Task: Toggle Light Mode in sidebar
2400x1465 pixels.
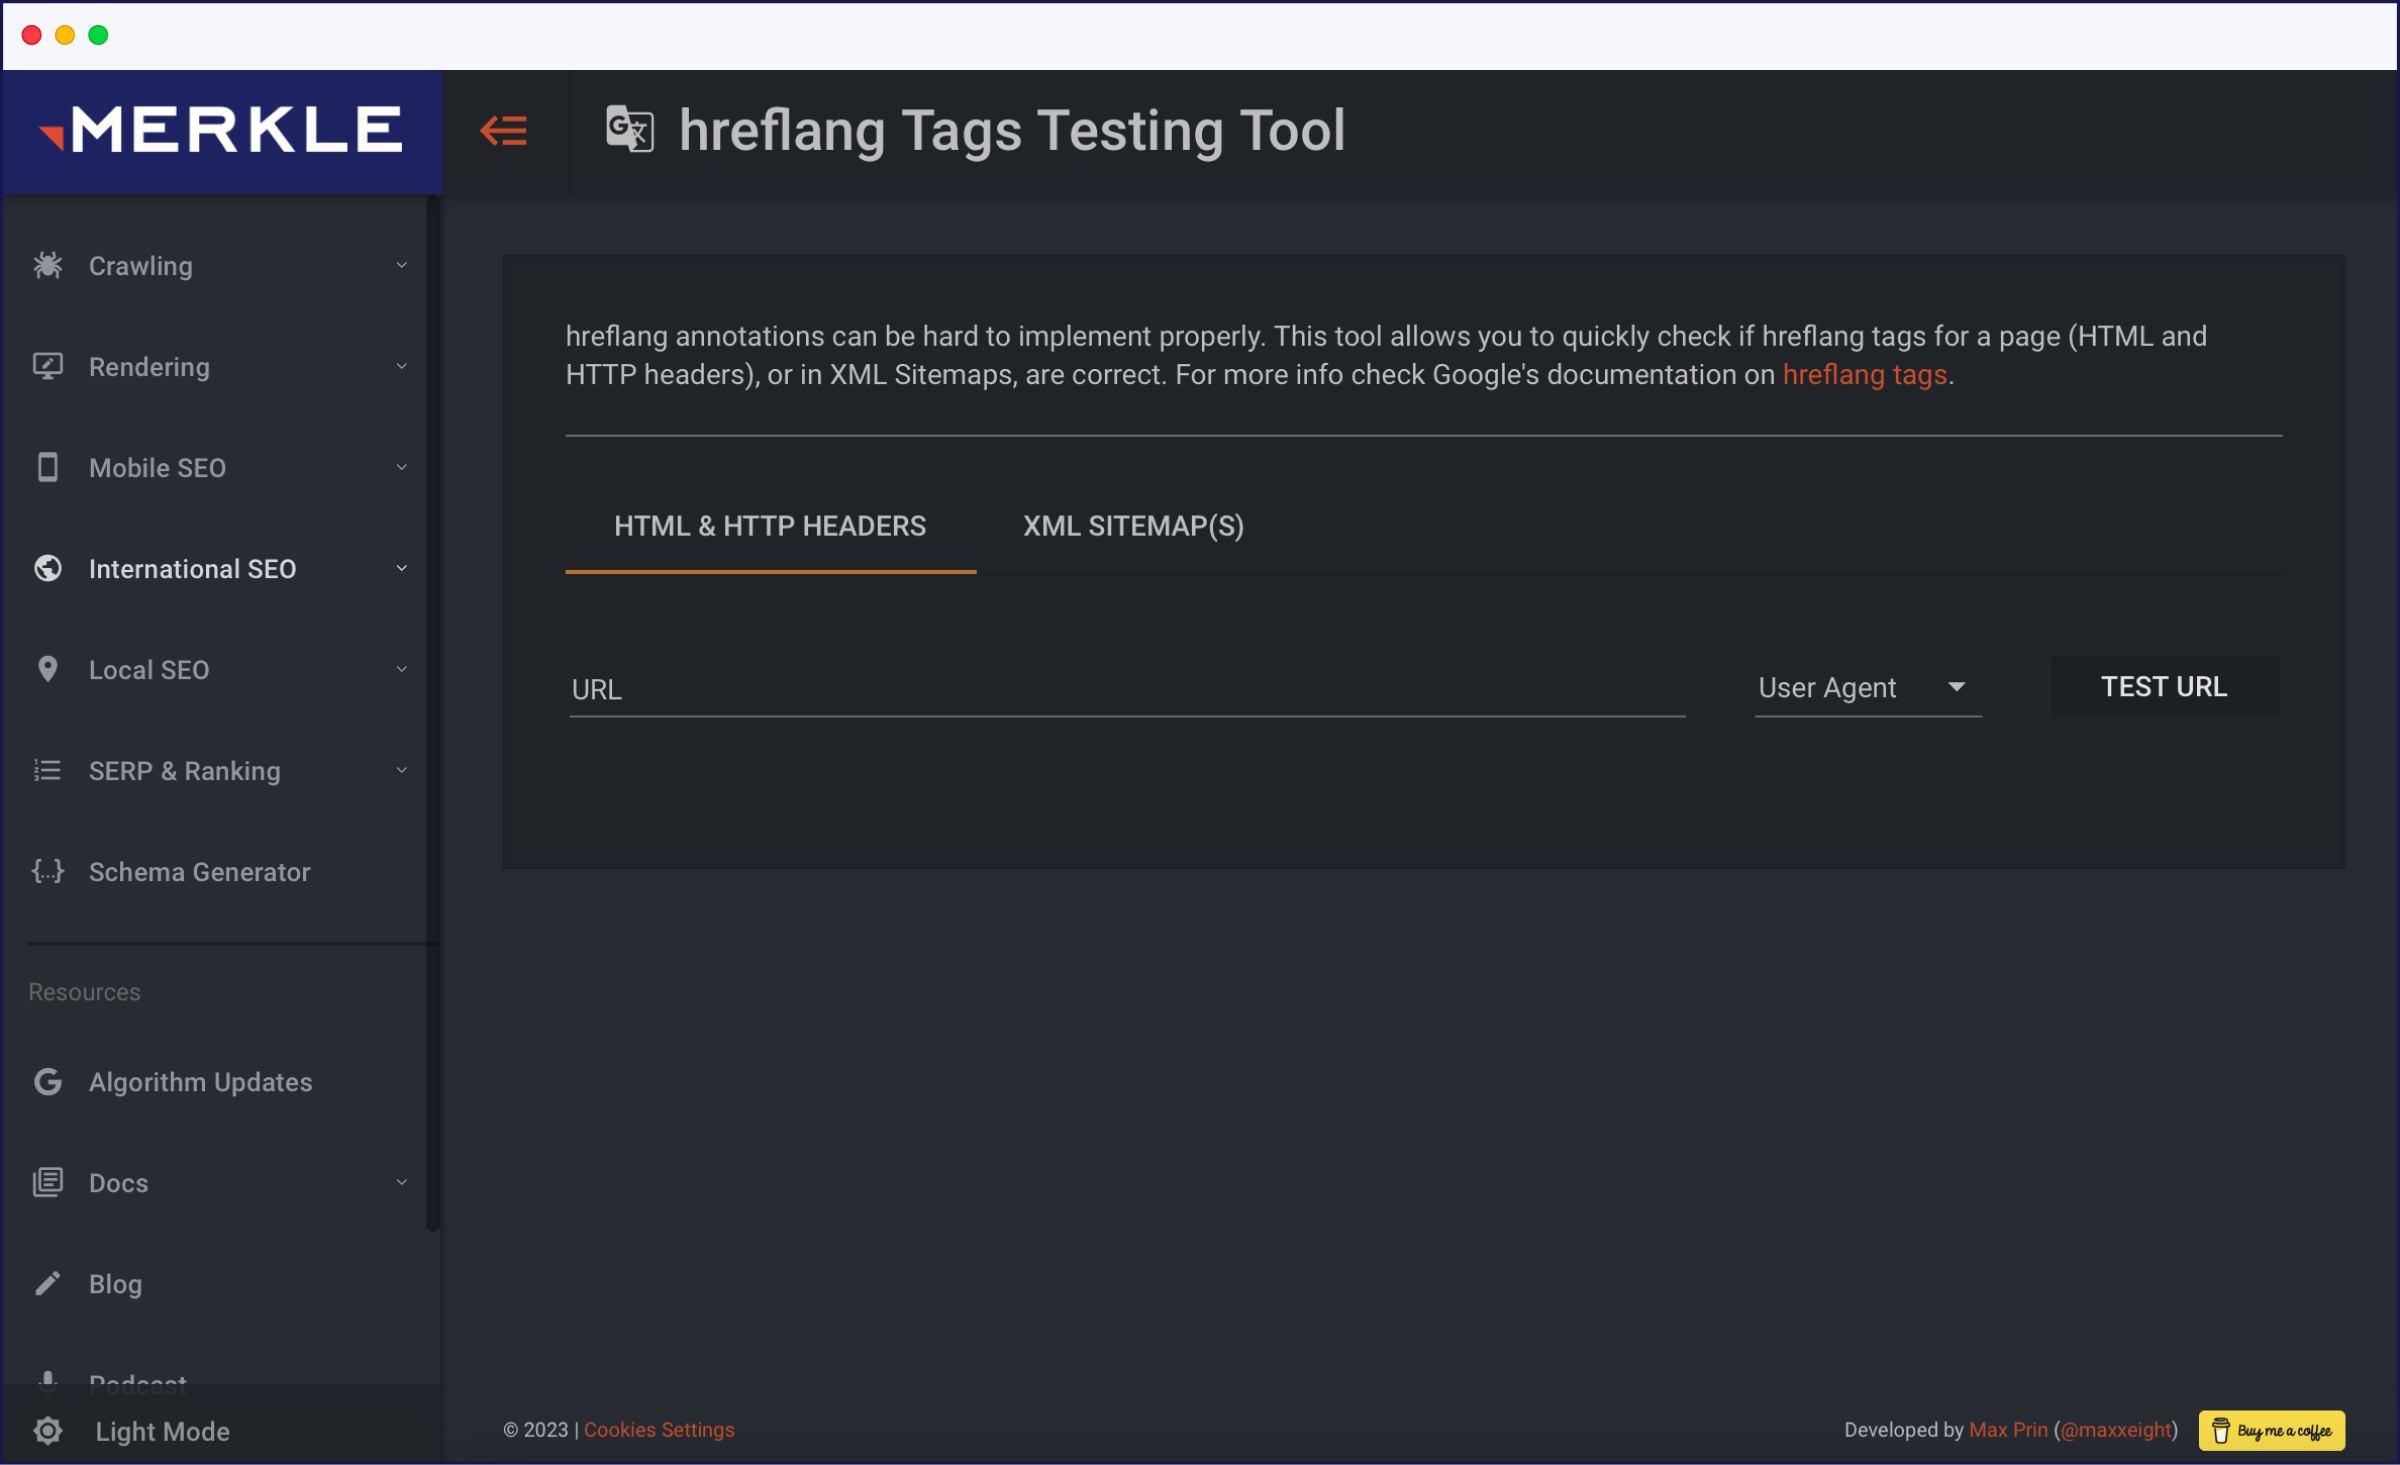Action: (x=160, y=1431)
